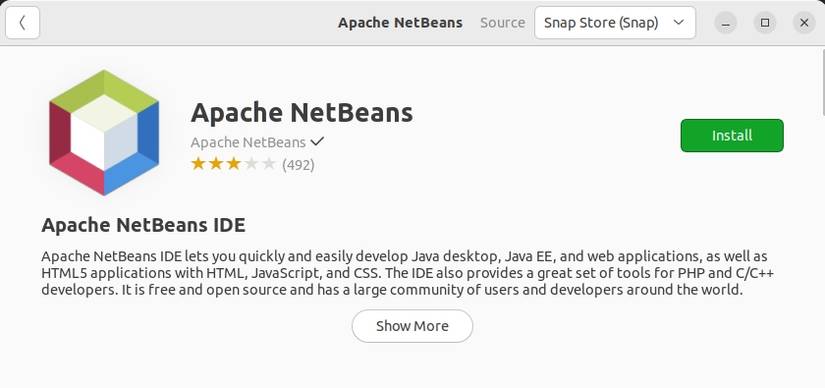825x388 pixels.
Task: Click the Source label in header
Action: tap(502, 23)
